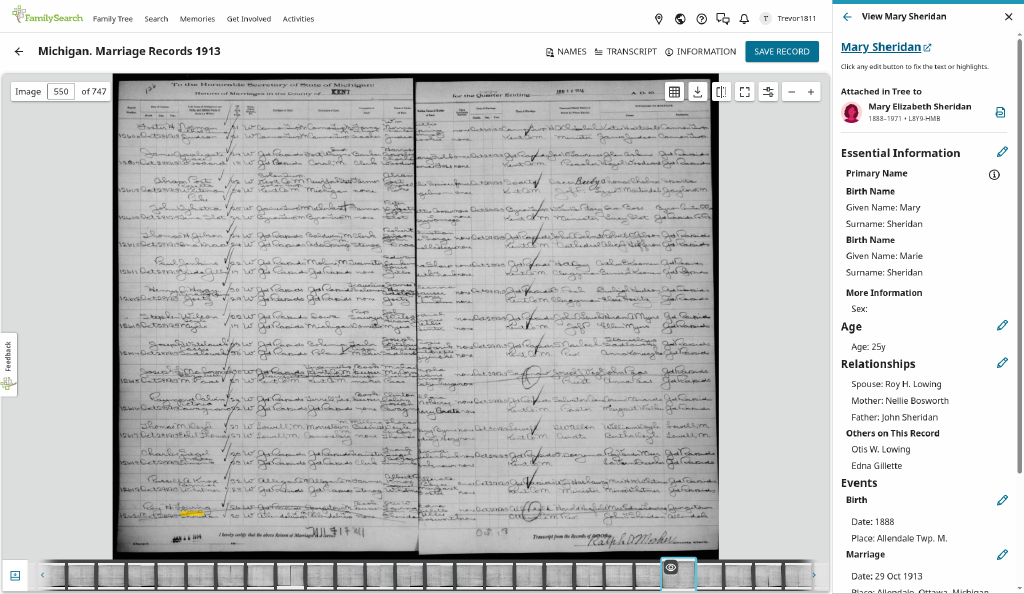Open the image index grid view icon
Image resolution: width=1024 pixels, height=594 pixels.
click(x=674, y=92)
